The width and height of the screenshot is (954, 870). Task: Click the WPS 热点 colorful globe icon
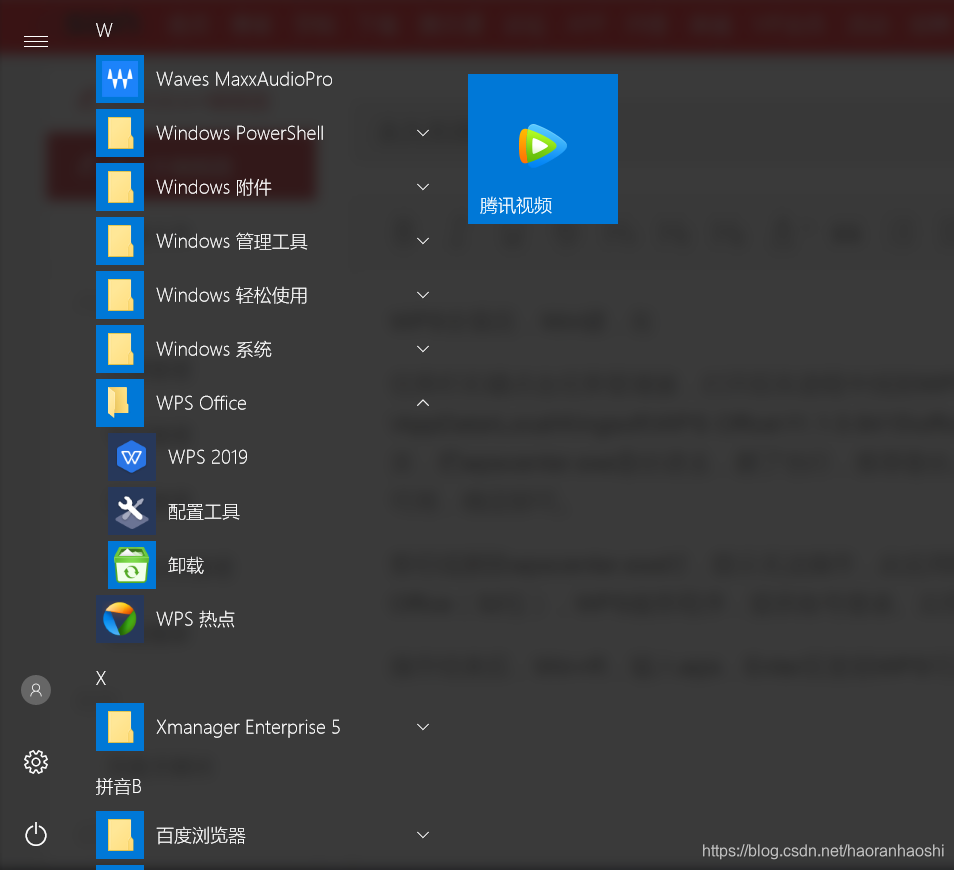120,619
